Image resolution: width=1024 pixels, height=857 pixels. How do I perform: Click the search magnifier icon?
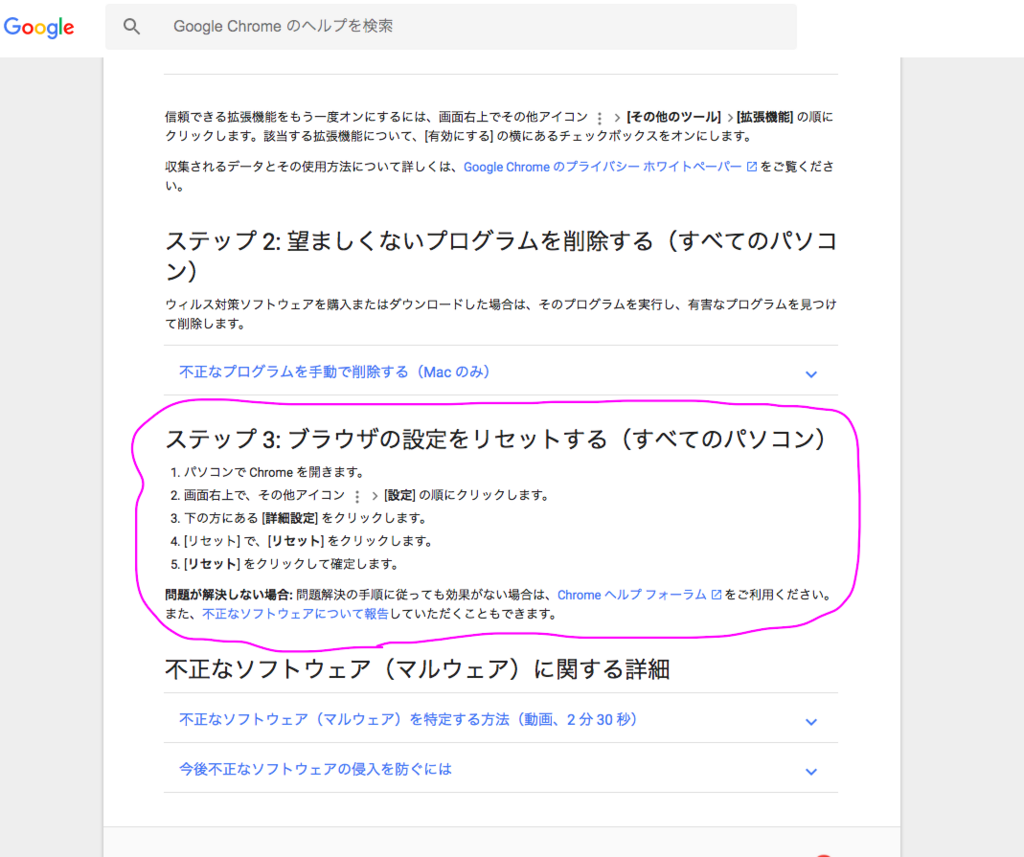coord(131,27)
